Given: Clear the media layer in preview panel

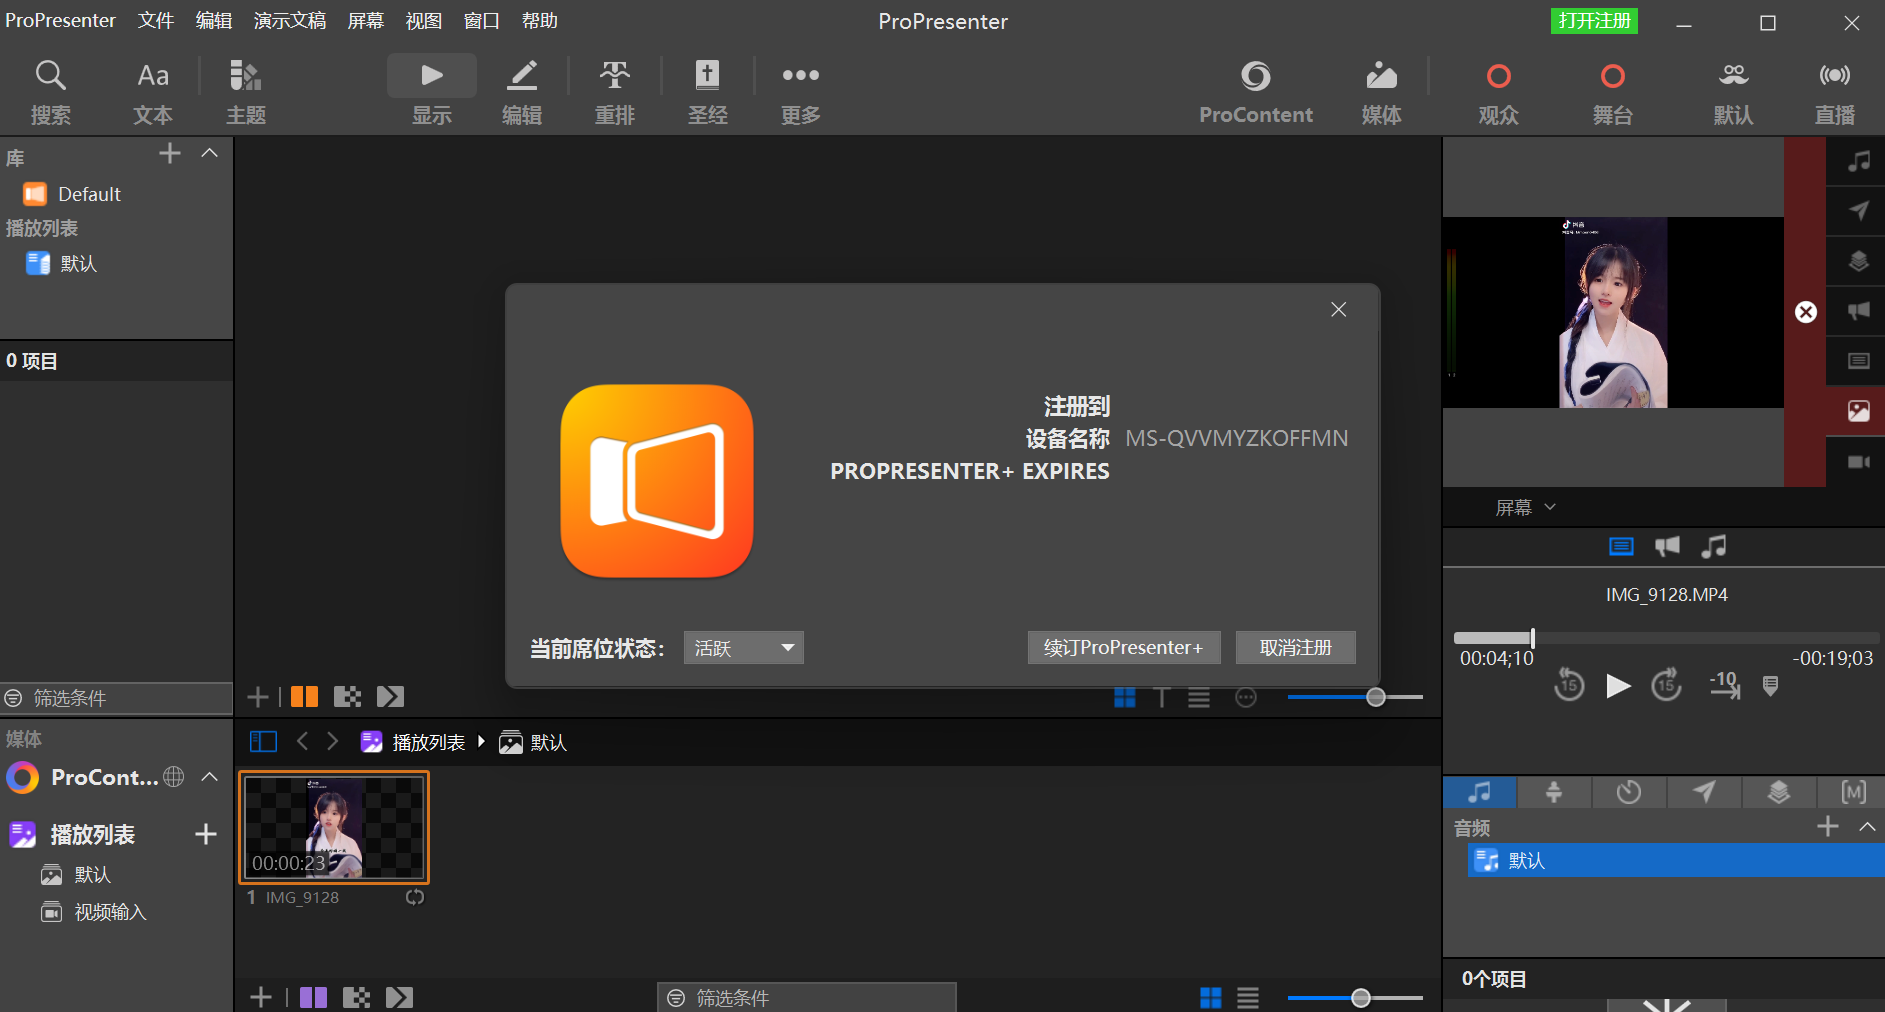Looking at the screenshot, I should click(x=1858, y=411).
